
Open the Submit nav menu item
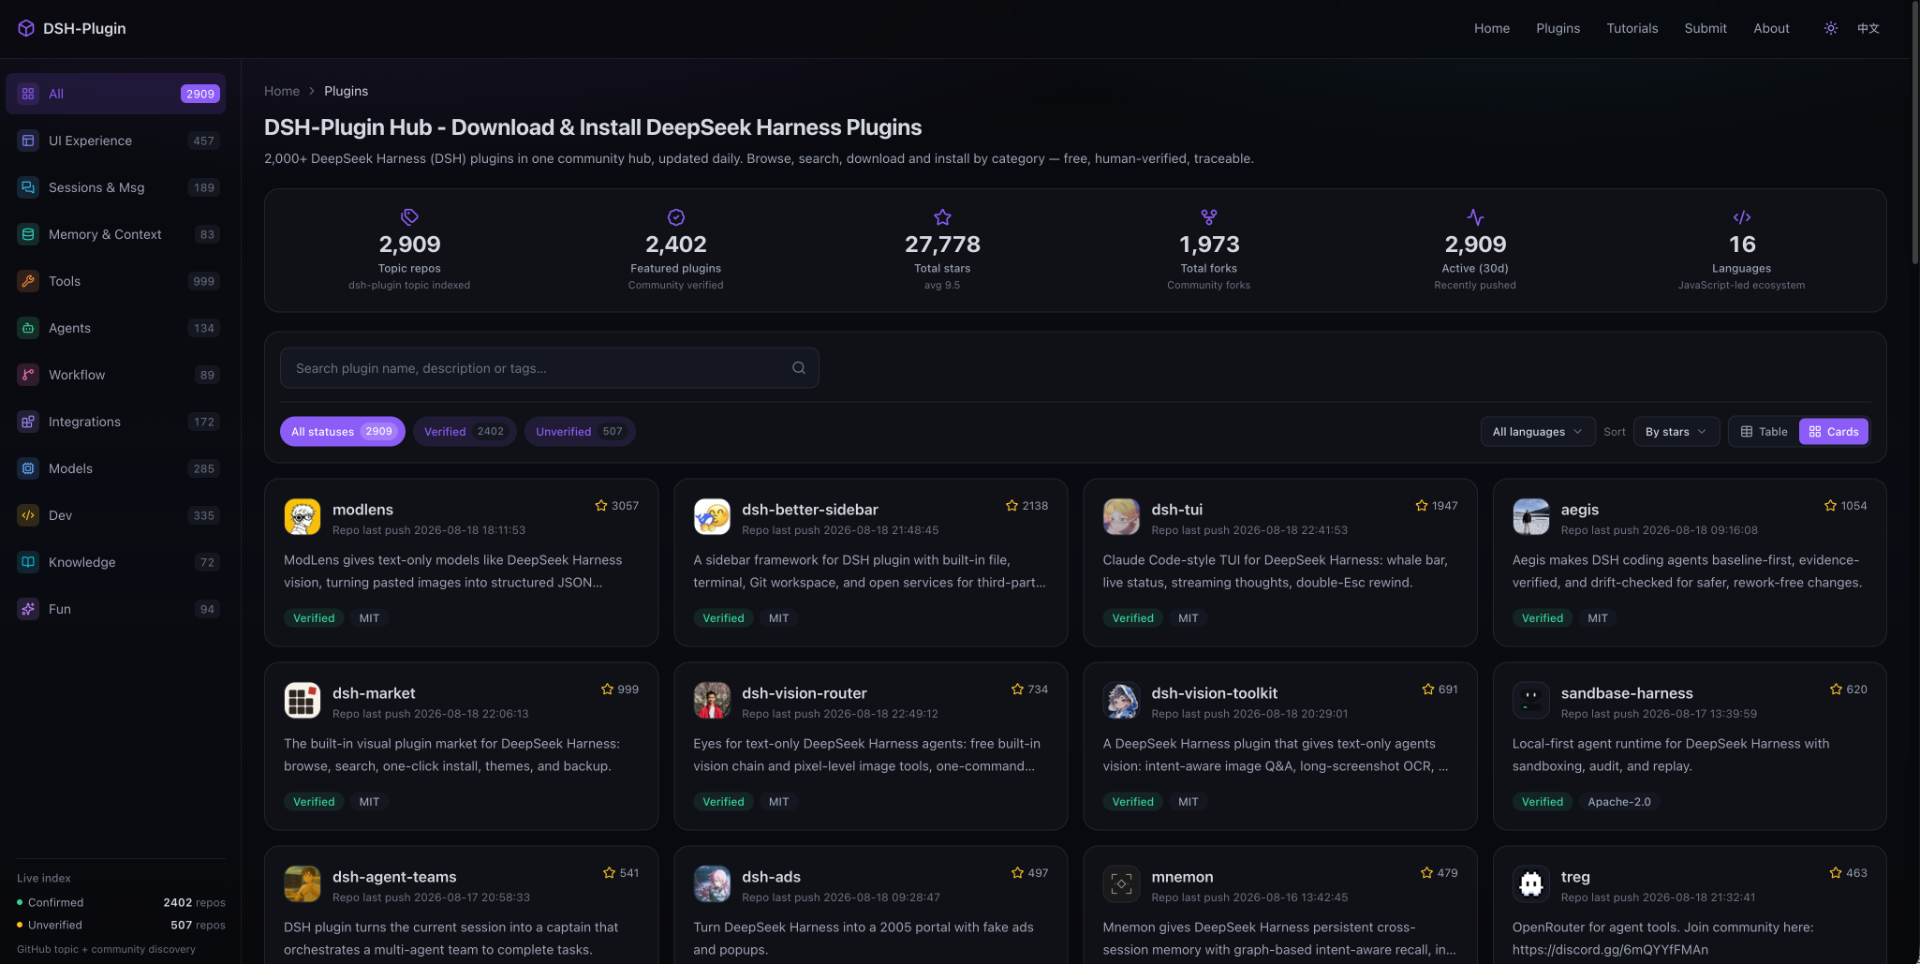point(1705,28)
